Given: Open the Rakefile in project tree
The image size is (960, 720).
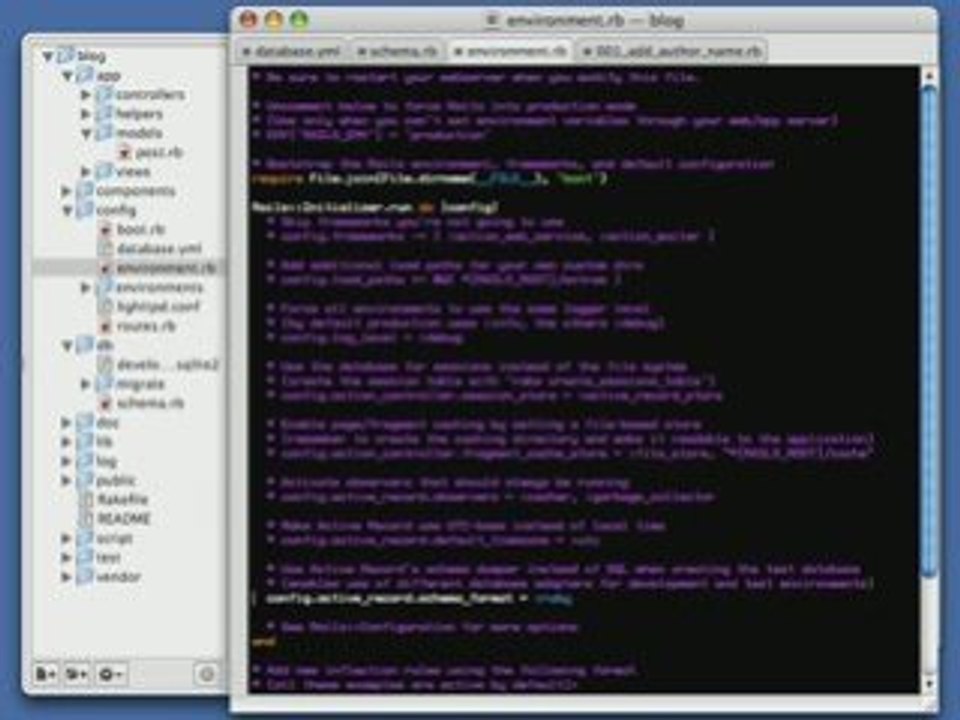Looking at the screenshot, I should click(122, 500).
